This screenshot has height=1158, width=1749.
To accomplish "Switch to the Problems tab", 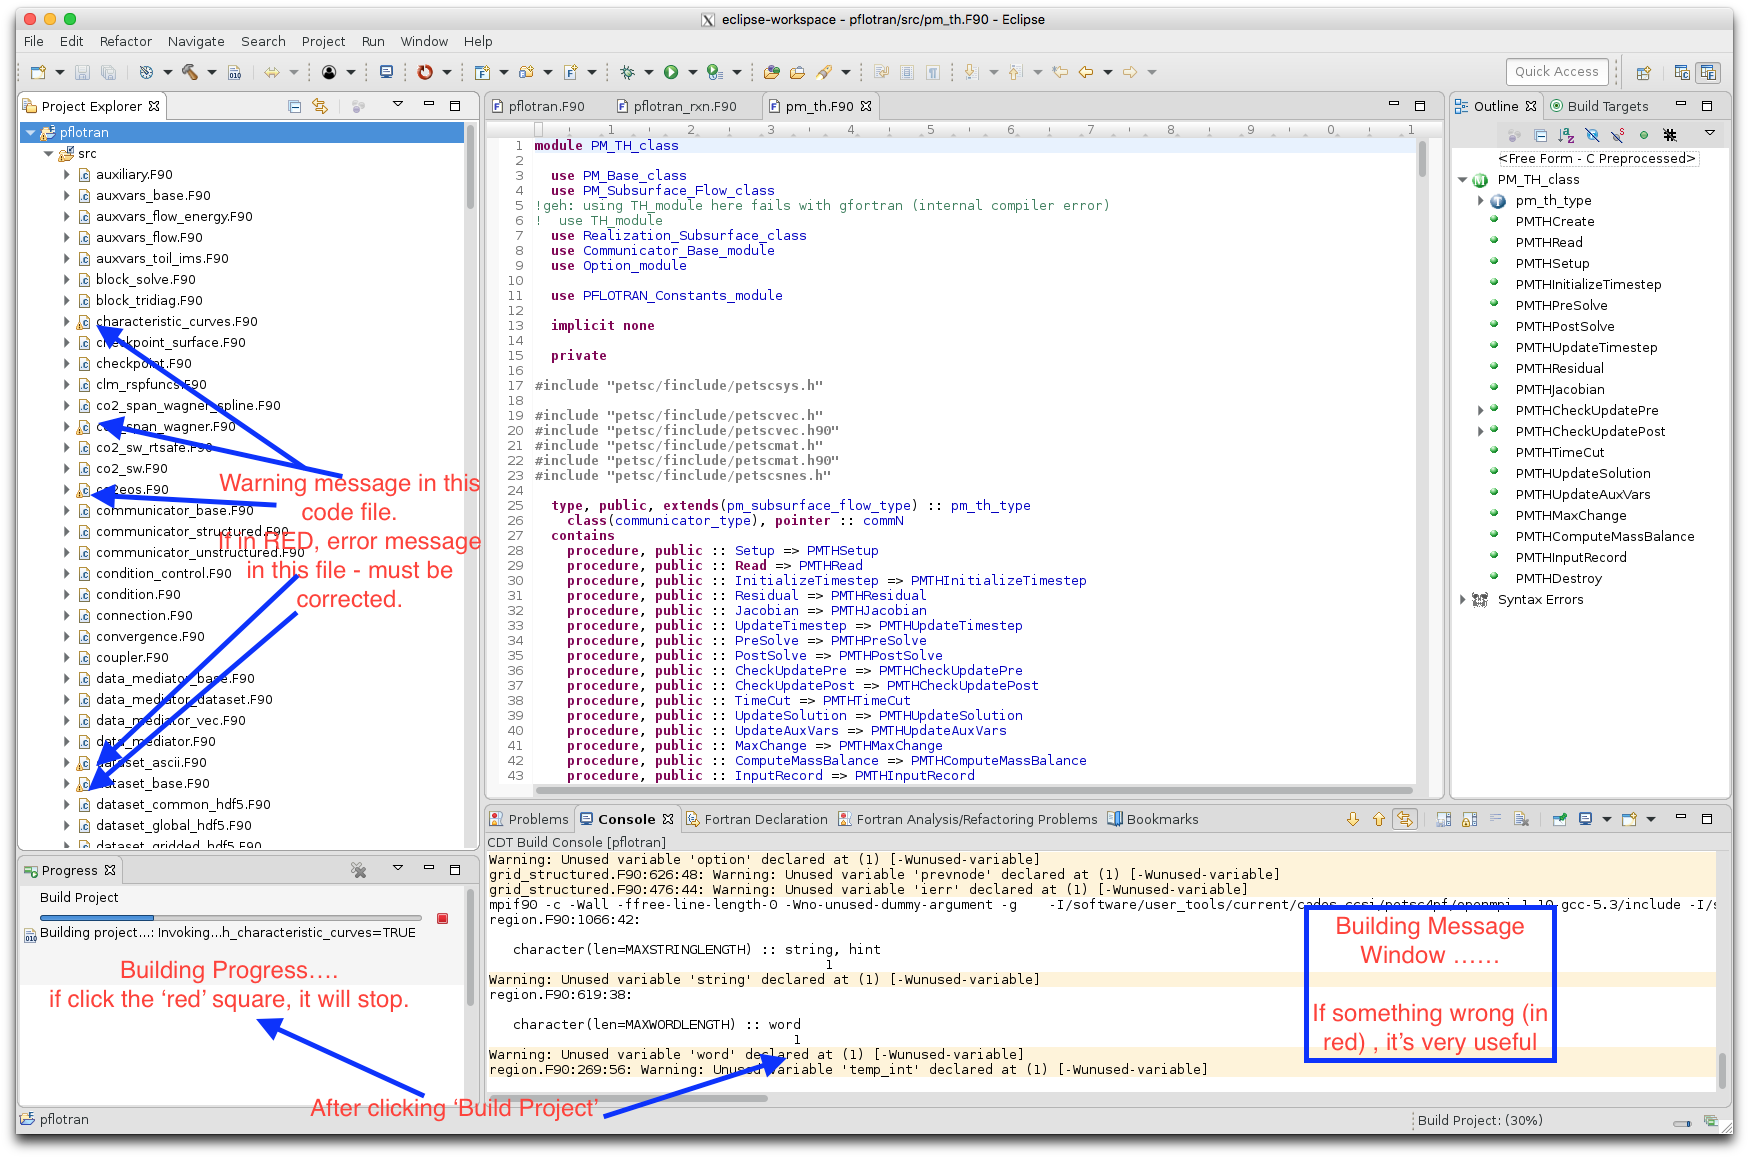I will pos(537,819).
